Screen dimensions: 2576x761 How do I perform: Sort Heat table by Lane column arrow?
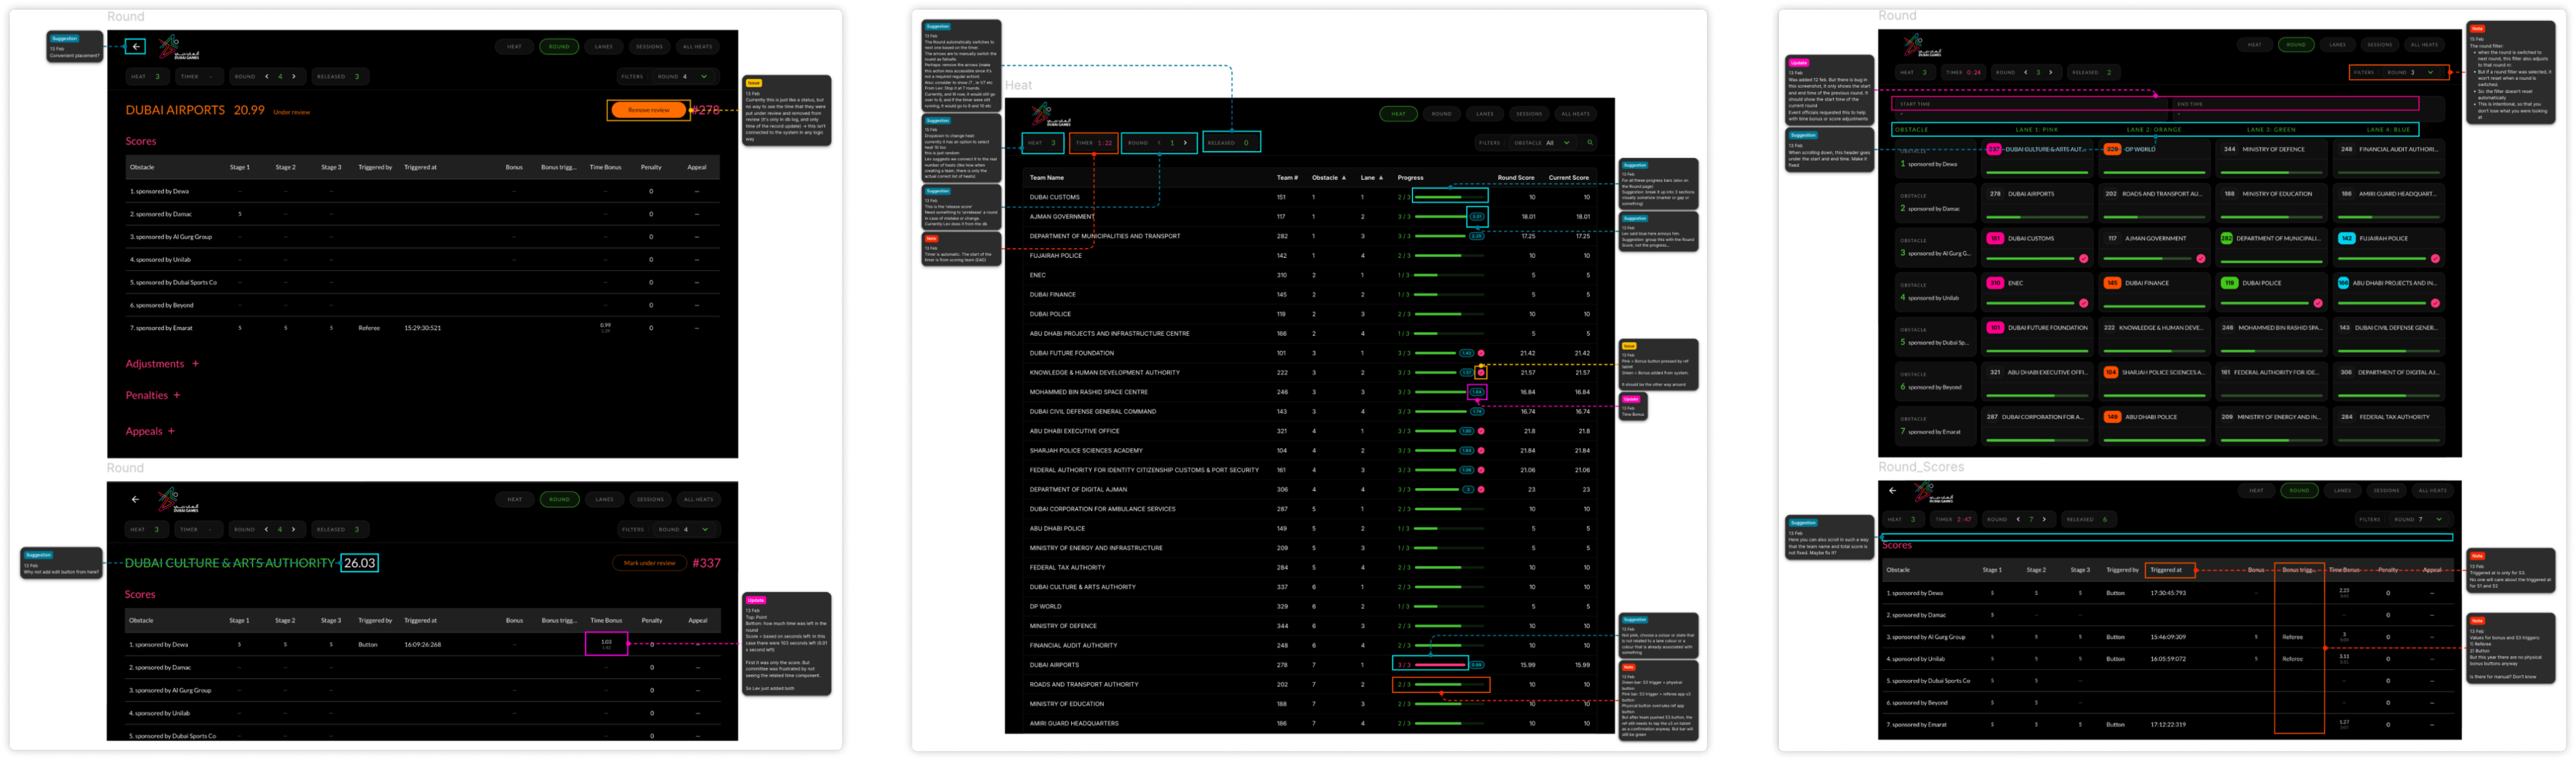[1381, 177]
